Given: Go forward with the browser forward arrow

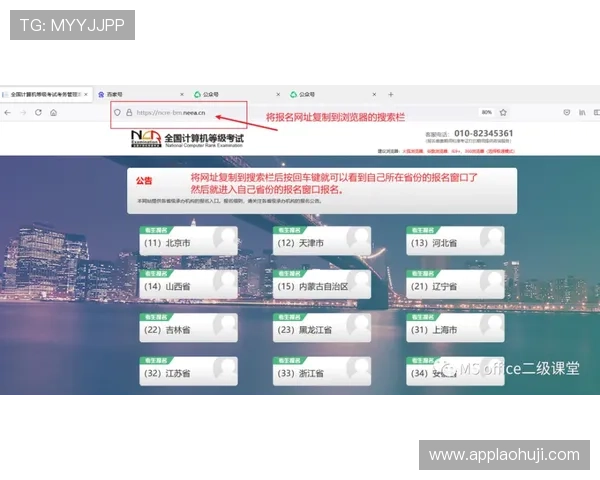Looking at the screenshot, I should coord(23,113).
